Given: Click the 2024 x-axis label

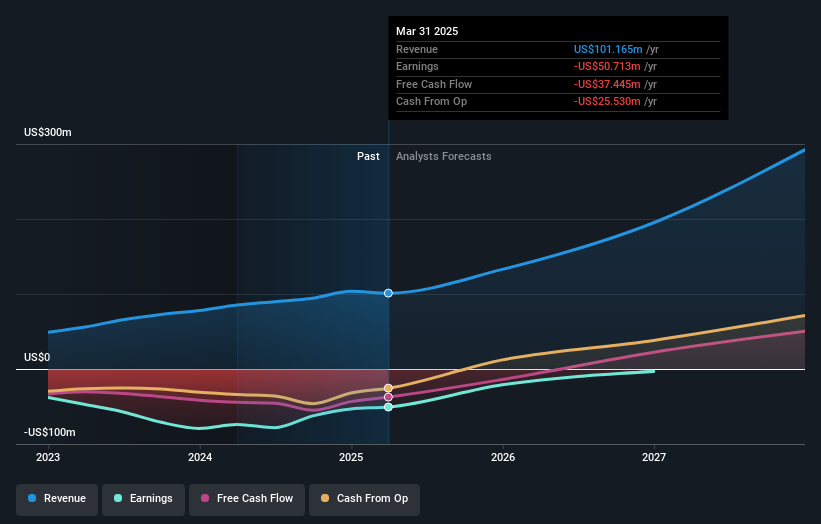Looking at the screenshot, I should pyautogui.click(x=200, y=457).
